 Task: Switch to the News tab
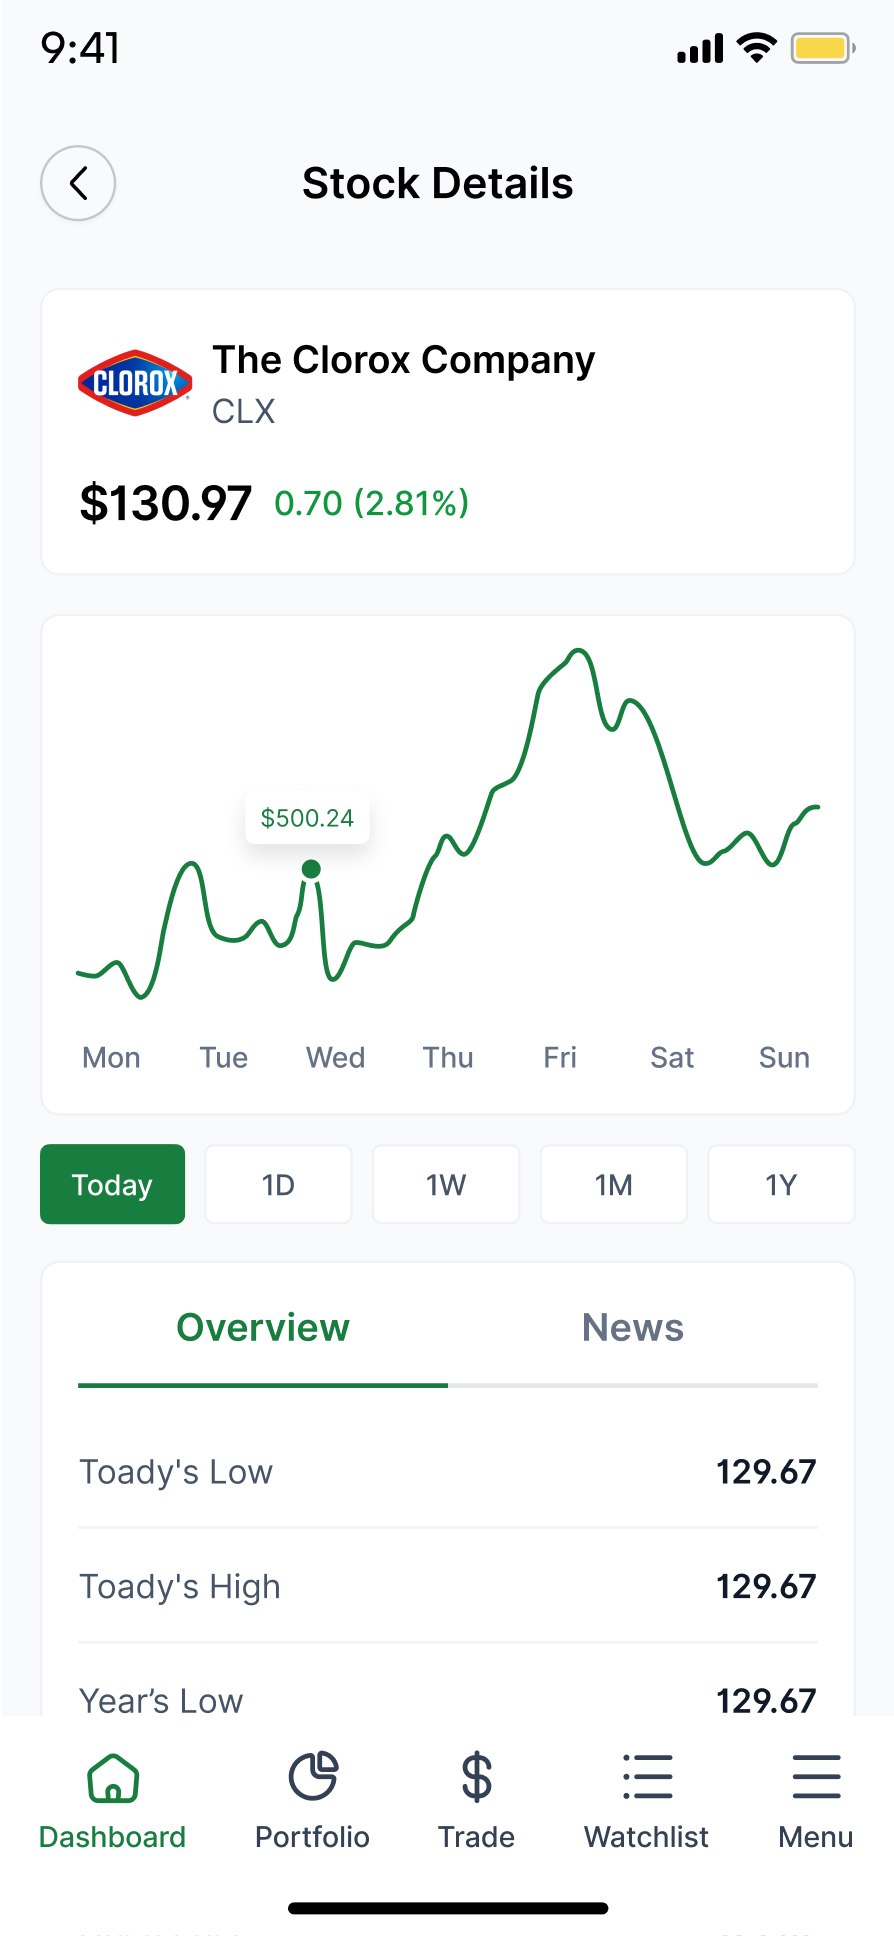coord(633,1328)
